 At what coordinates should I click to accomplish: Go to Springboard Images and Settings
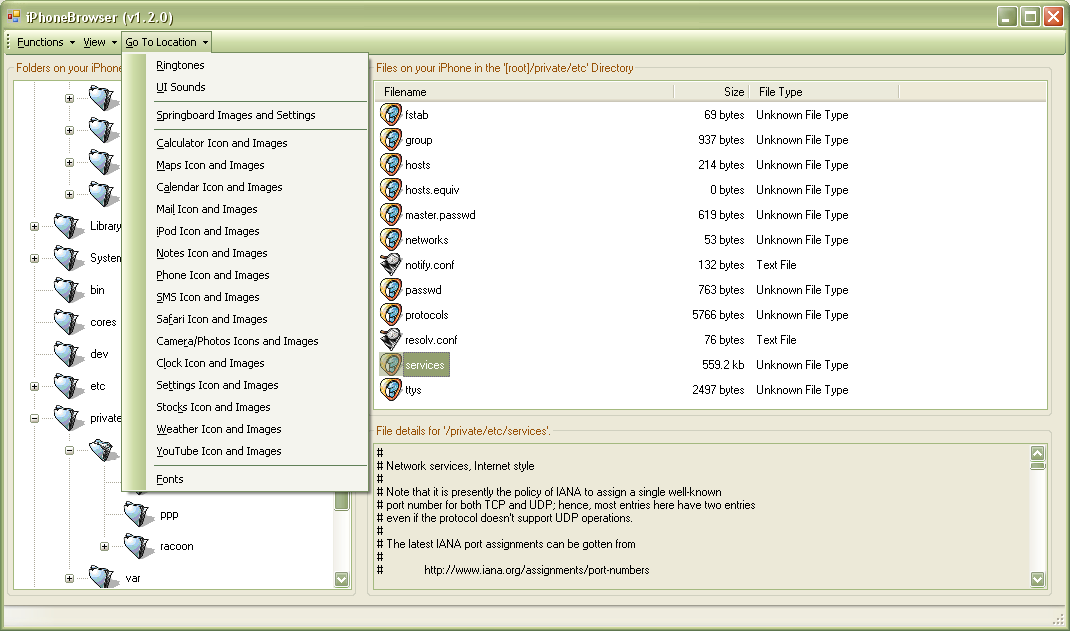coord(235,115)
